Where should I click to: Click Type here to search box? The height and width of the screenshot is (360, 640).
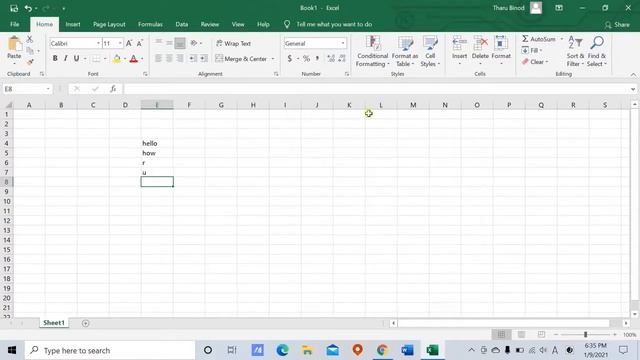tap(110, 350)
